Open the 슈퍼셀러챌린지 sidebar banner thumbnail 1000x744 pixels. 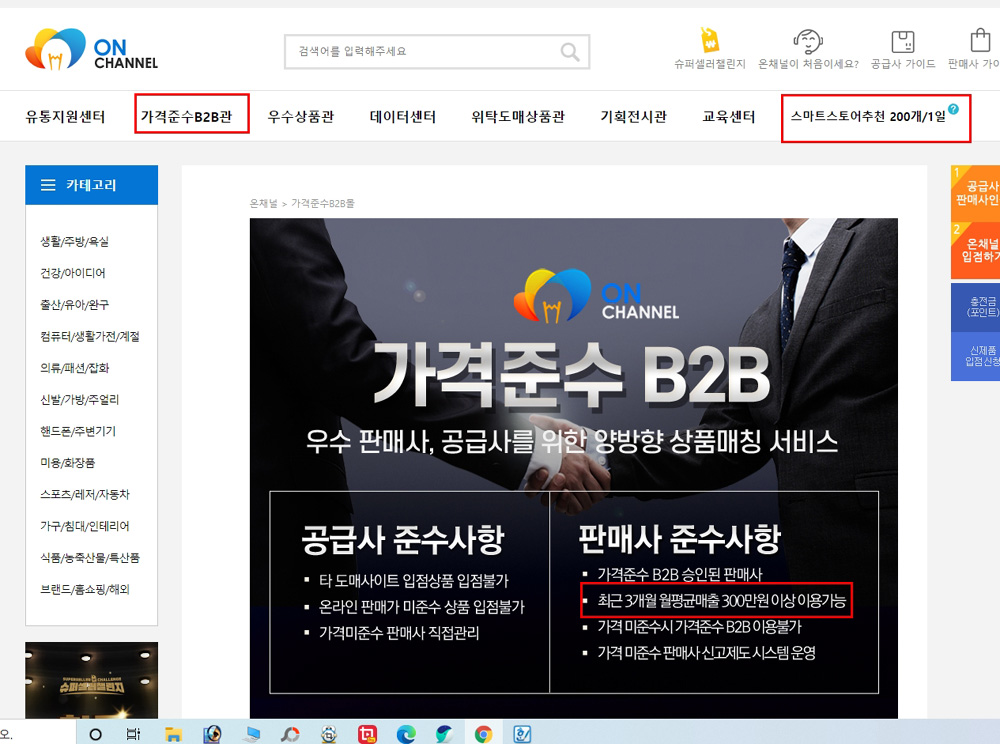91,680
